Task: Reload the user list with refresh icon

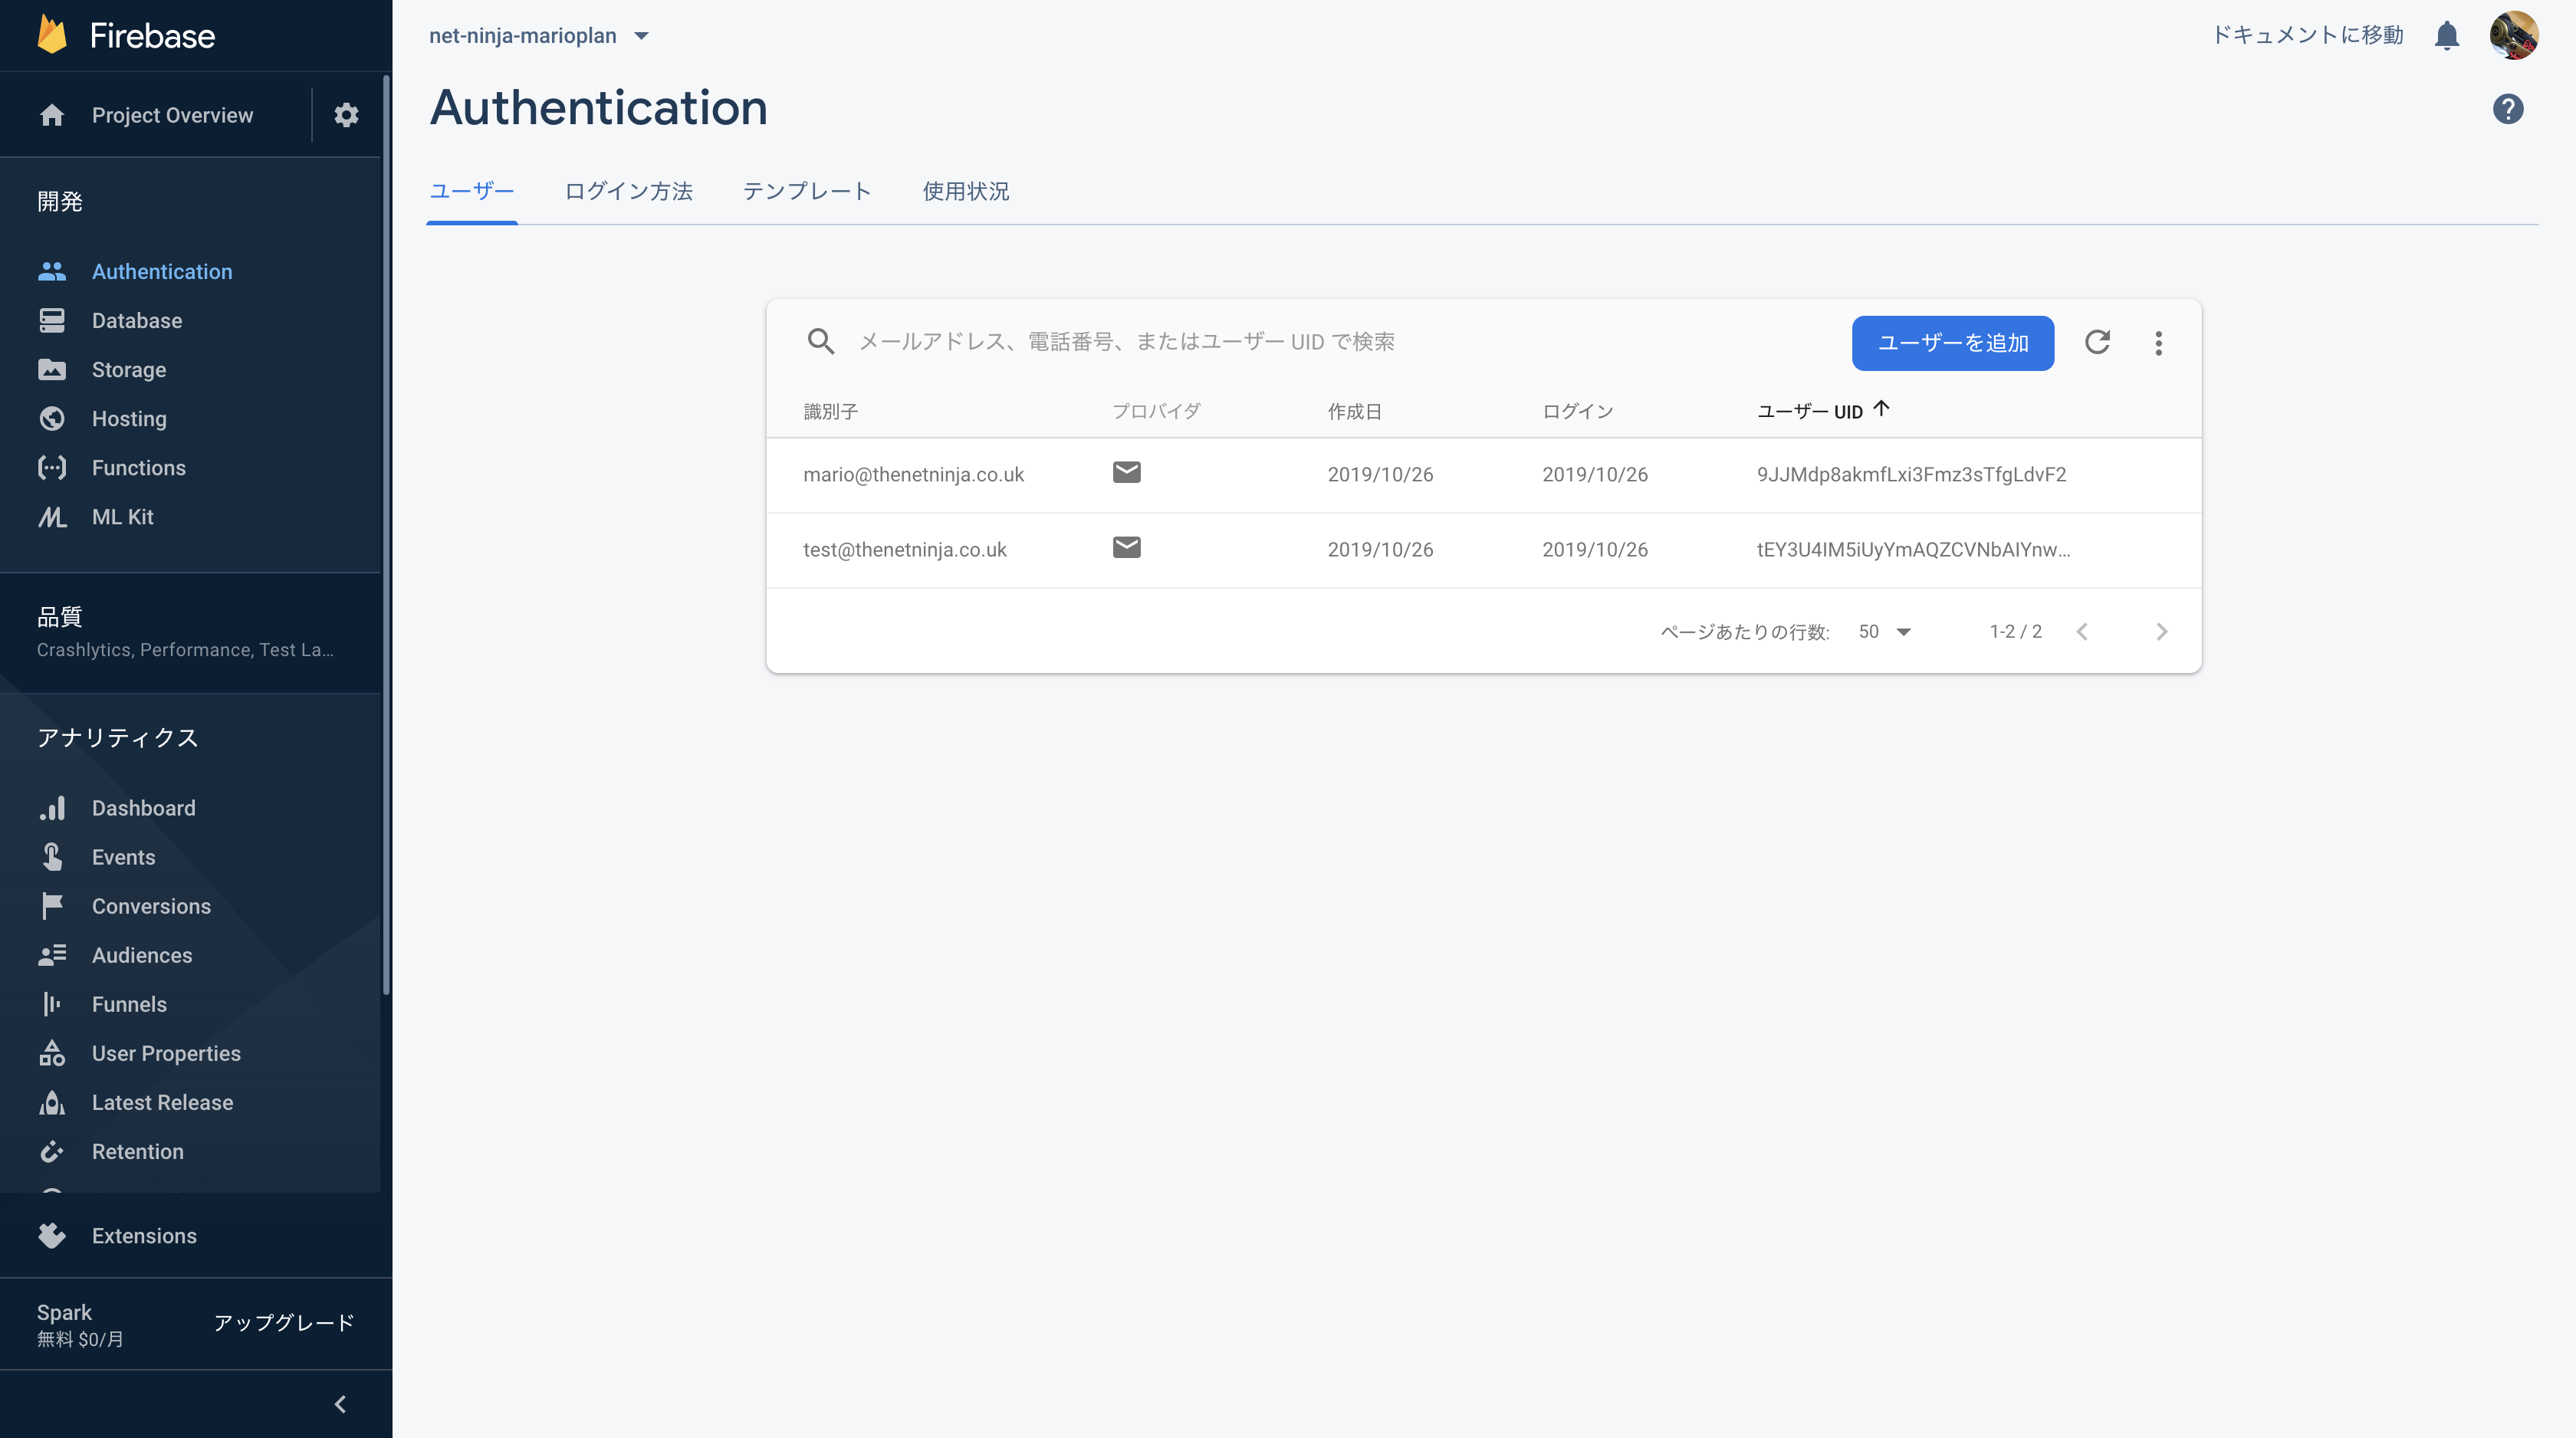Action: tap(2097, 342)
